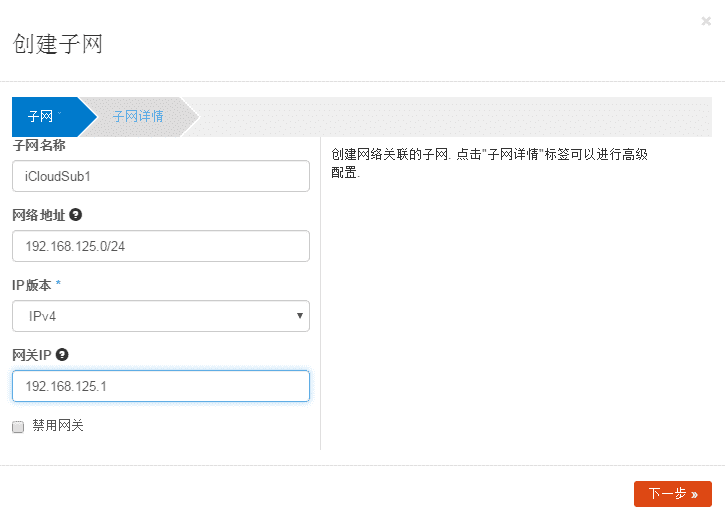Click the 禁用网关 checkbox label text

[x=58, y=426]
